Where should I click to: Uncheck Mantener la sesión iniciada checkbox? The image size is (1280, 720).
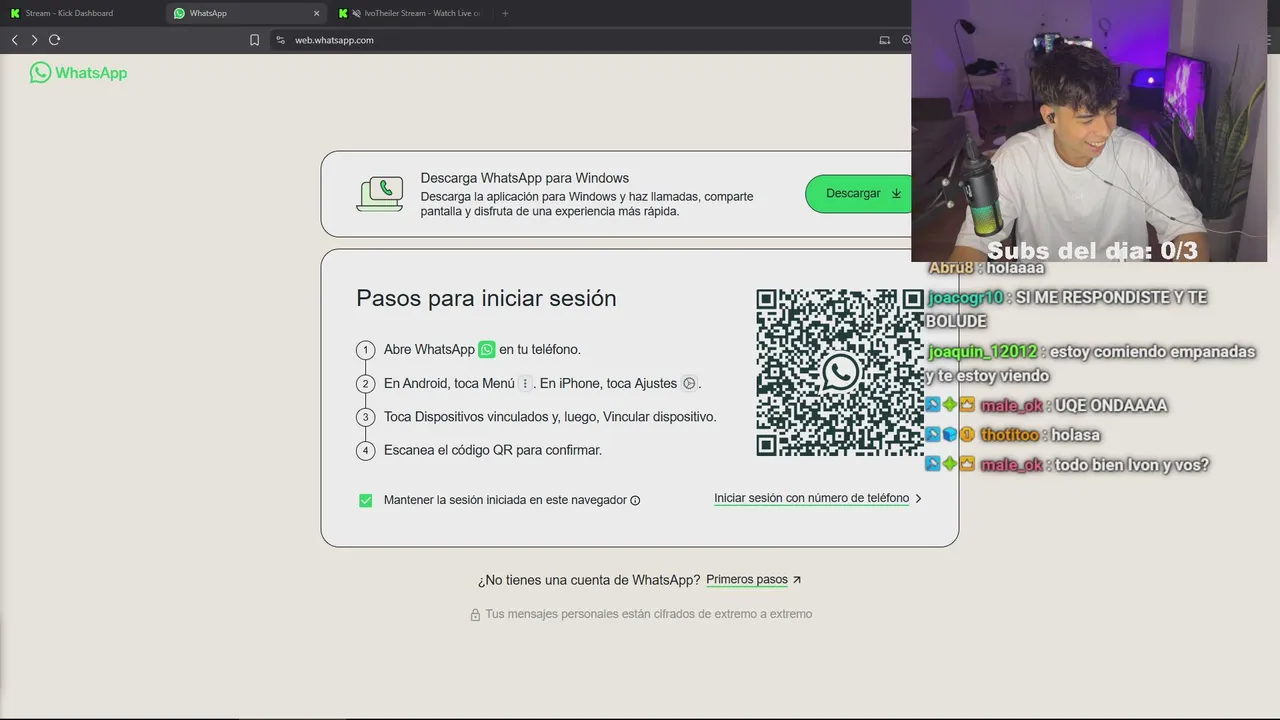(x=366, y=500)
